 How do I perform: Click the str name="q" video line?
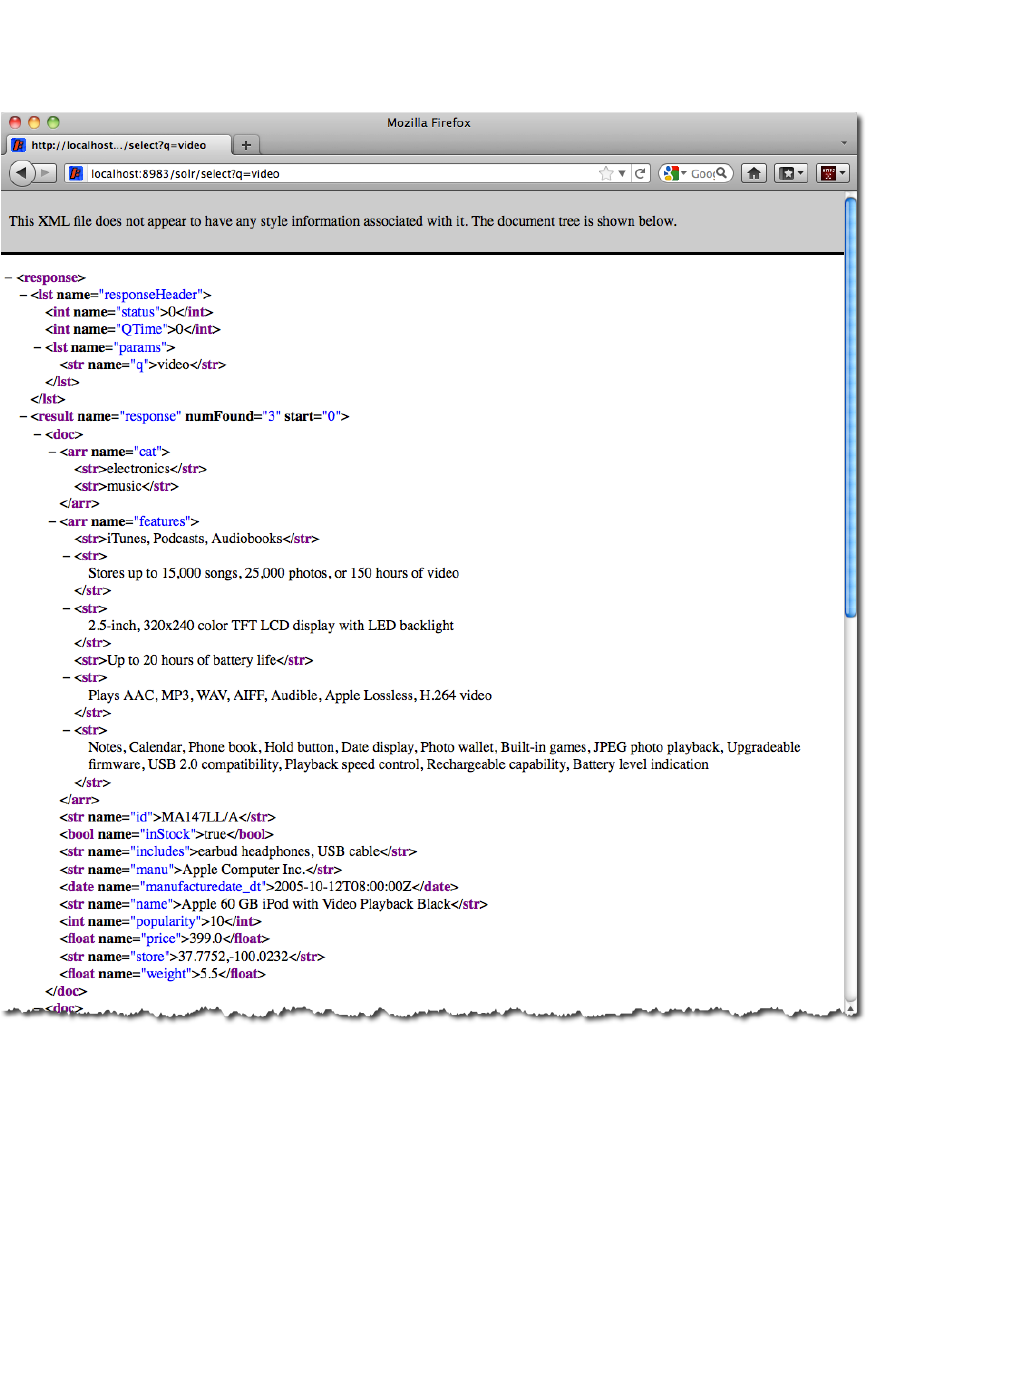pyautogui.click(x=143, y=365)
